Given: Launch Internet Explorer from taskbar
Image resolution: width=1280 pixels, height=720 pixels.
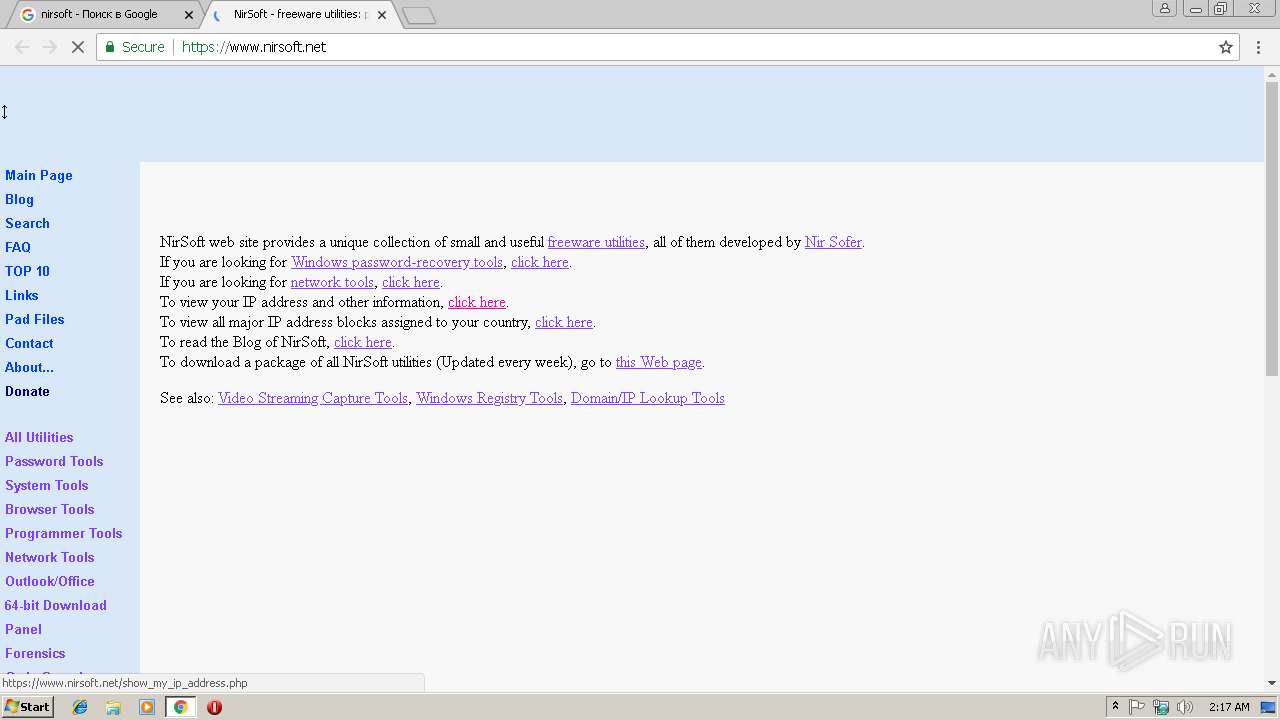Looking at the screenshot, I should pos(80,707).
